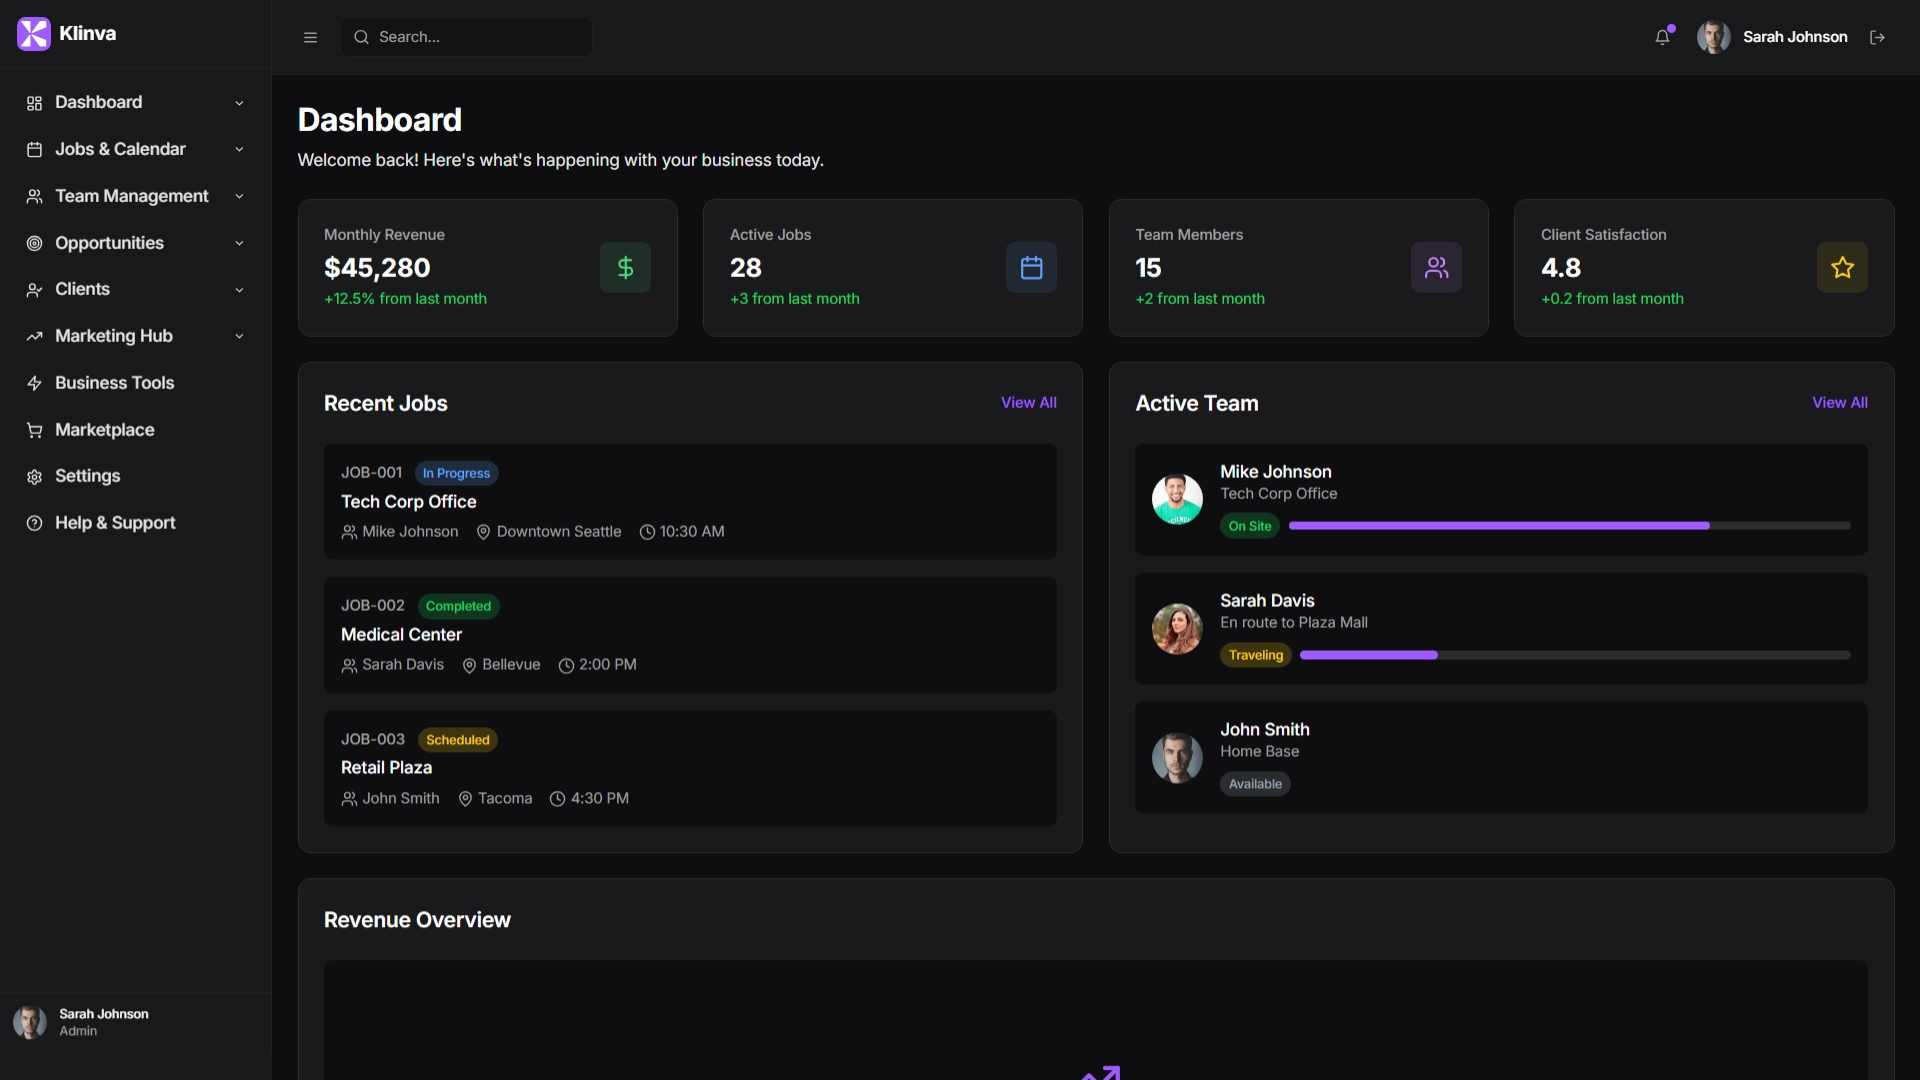The image size is (1920, 1080).
Task: Click the calendar icon in Active Jobs card
Action: (1031, 267)
